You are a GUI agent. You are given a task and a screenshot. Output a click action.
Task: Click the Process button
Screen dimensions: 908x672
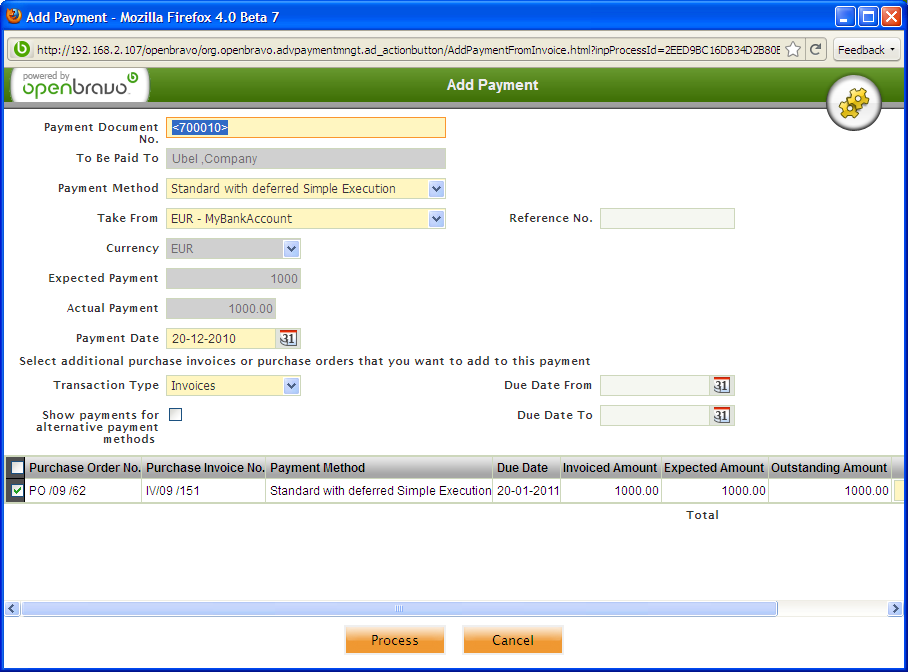395,640
